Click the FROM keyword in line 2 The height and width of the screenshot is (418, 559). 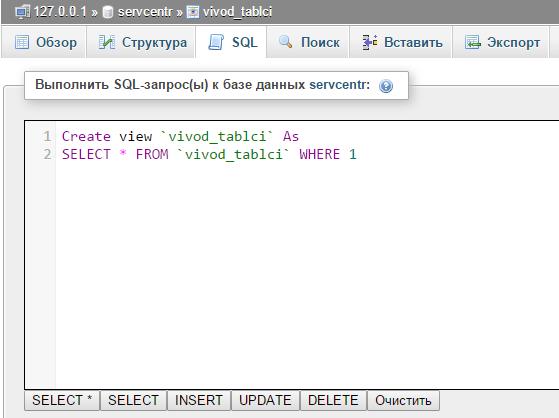point(152,154)
